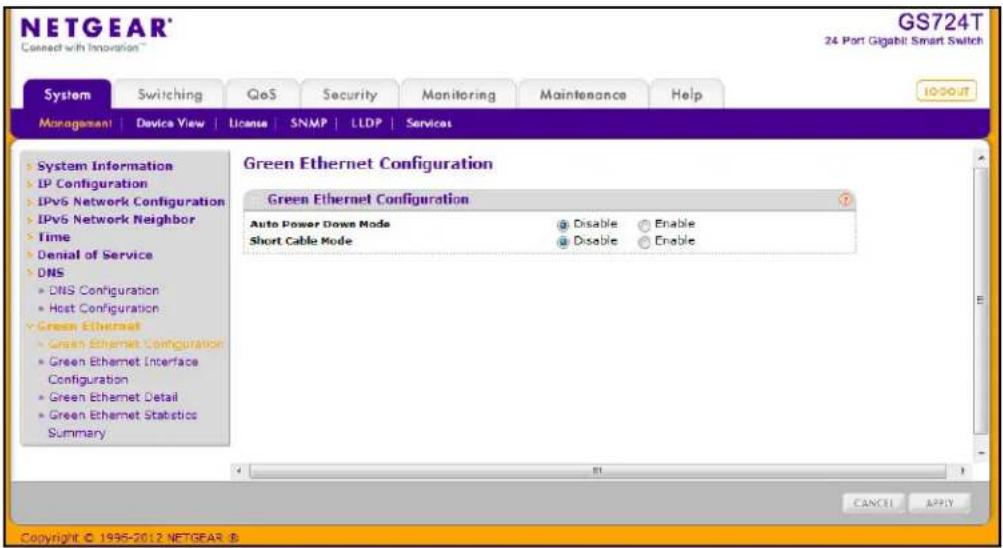The height and width of the screenshot is (548, 1003).
Task: Switch to the Switching tab
Action: pyautogui.click(x=170, y=95)
